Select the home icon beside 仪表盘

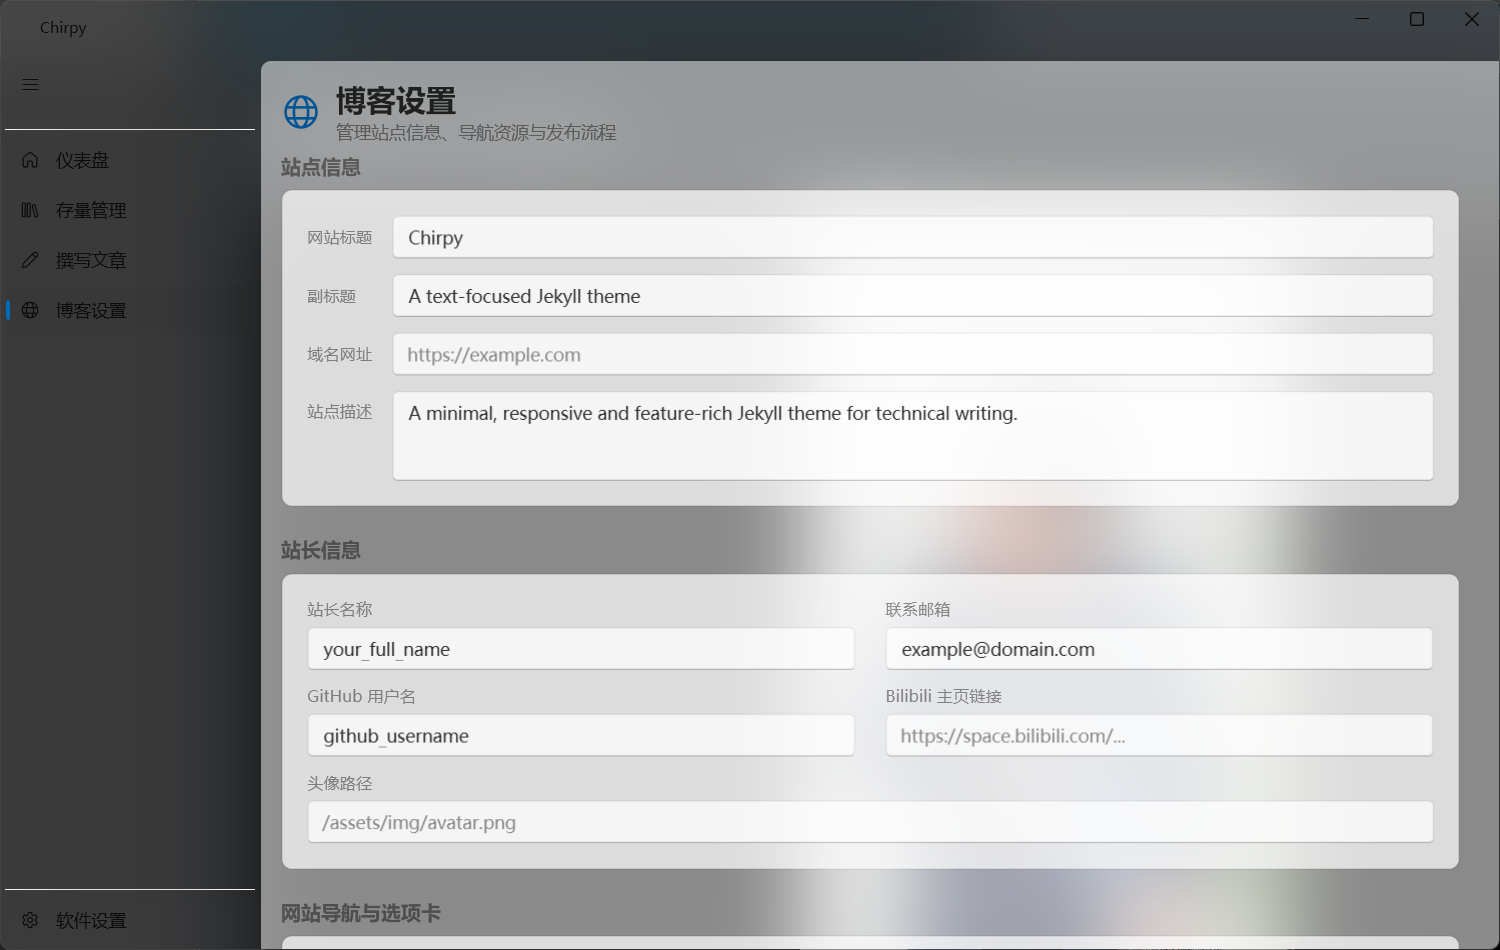pos(30,159)
